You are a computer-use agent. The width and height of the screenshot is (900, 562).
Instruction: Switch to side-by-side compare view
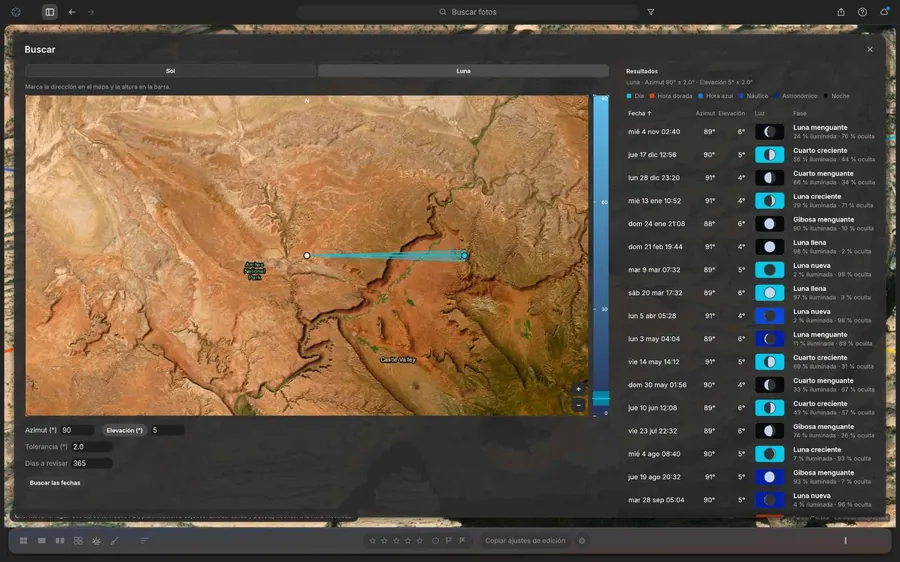coord(60,541)
